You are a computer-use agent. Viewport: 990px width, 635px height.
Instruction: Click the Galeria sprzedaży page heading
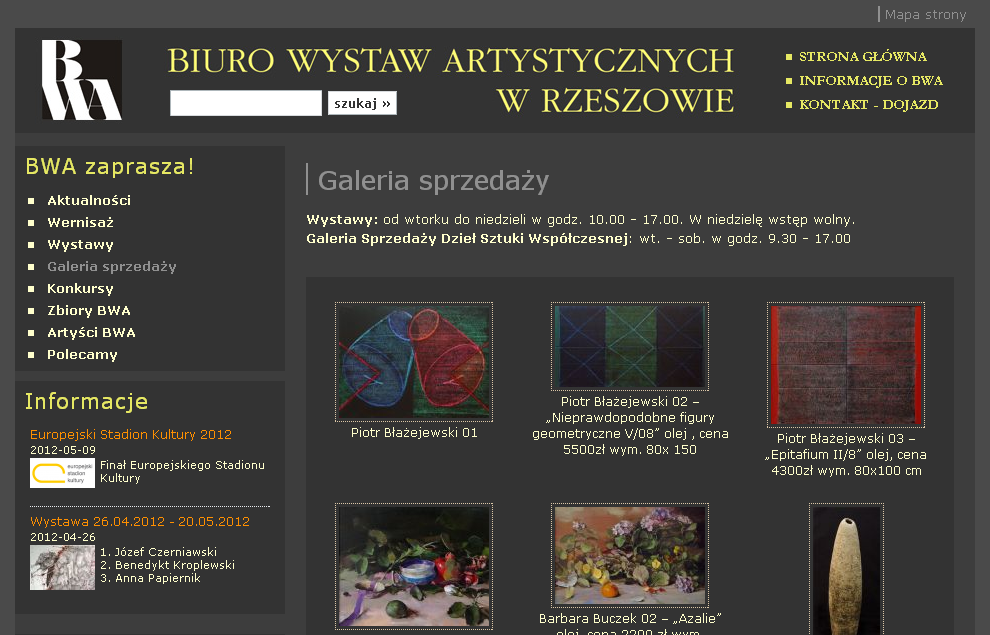(x=433, y=181)
